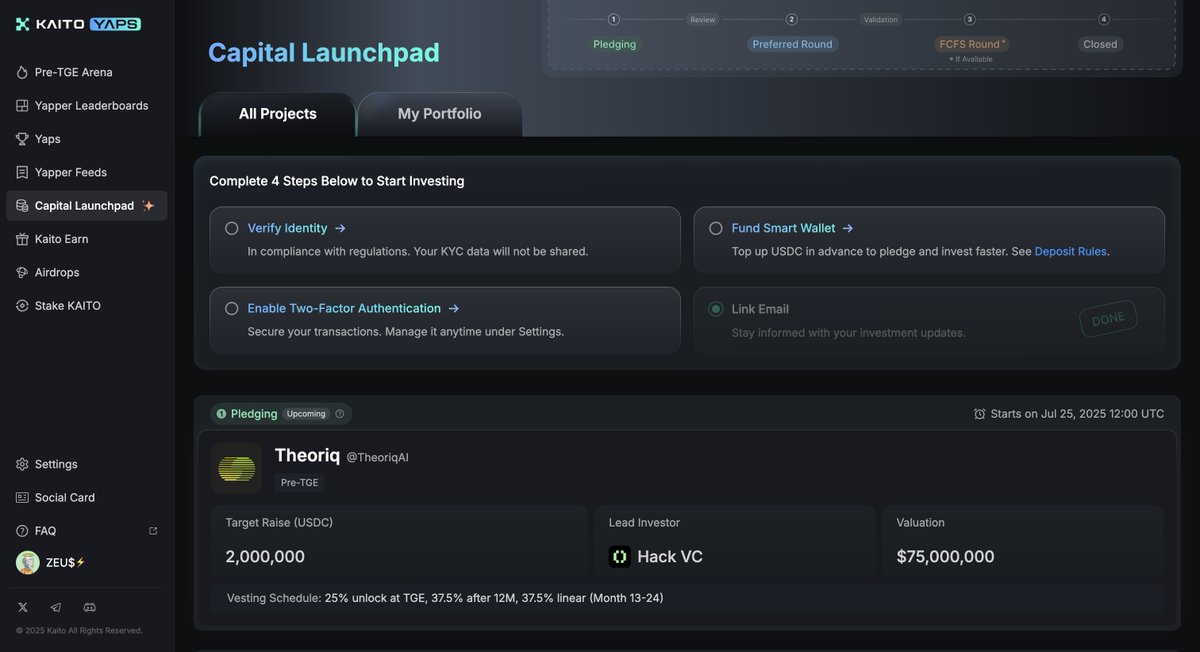Screen dimensions: 1200x652
Task: Open FAQ via external link icon
Action: (x=153, y=531)
